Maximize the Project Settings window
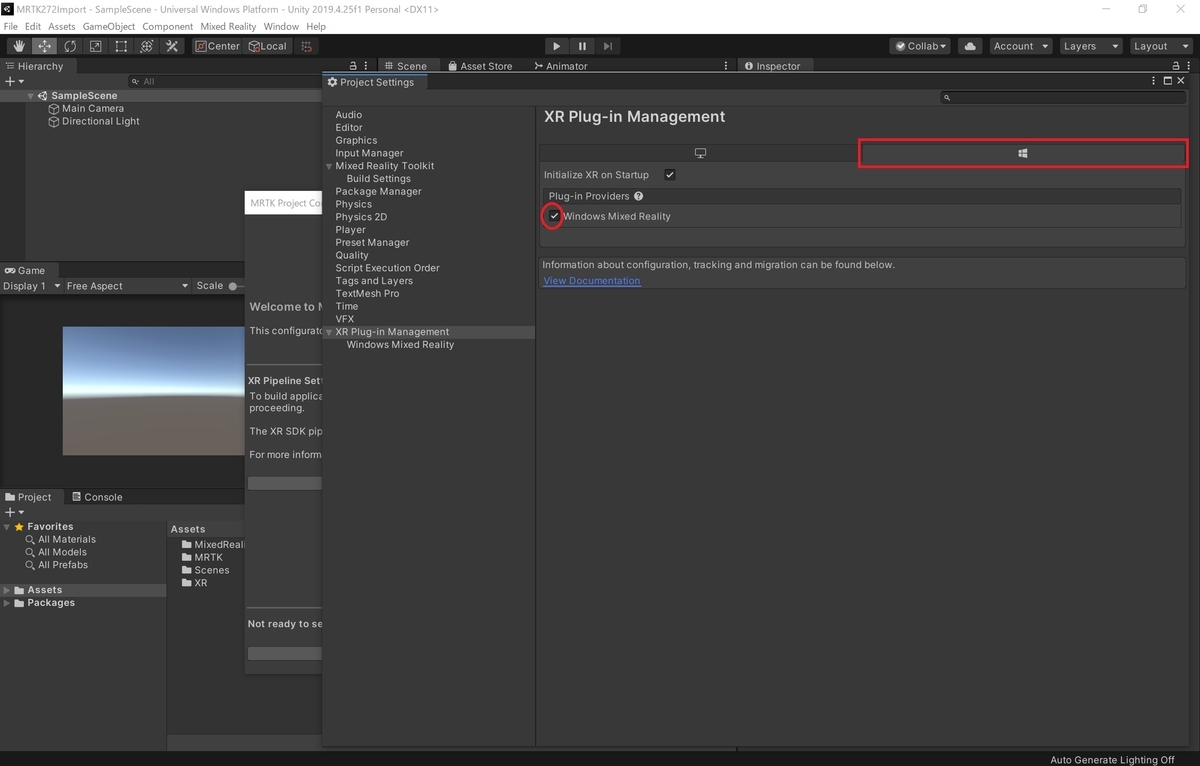Image resolution: width=1200 pixels, height=766 pixels. (x=1167, y=81)
